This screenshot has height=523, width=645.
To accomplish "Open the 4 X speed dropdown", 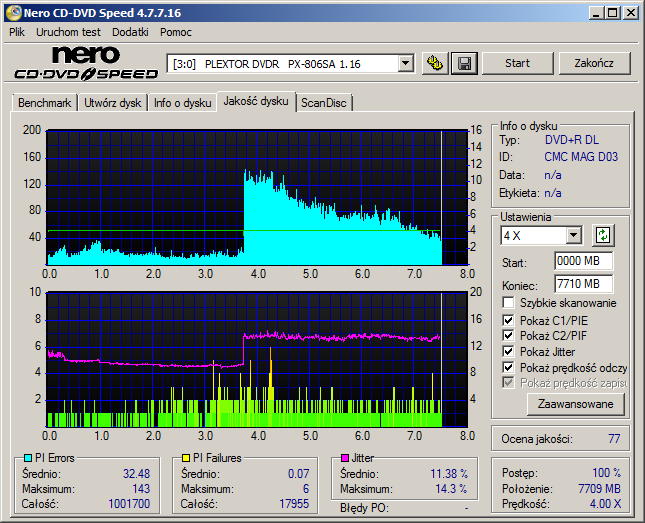I will pyautogui.click(x=573, y=236).
